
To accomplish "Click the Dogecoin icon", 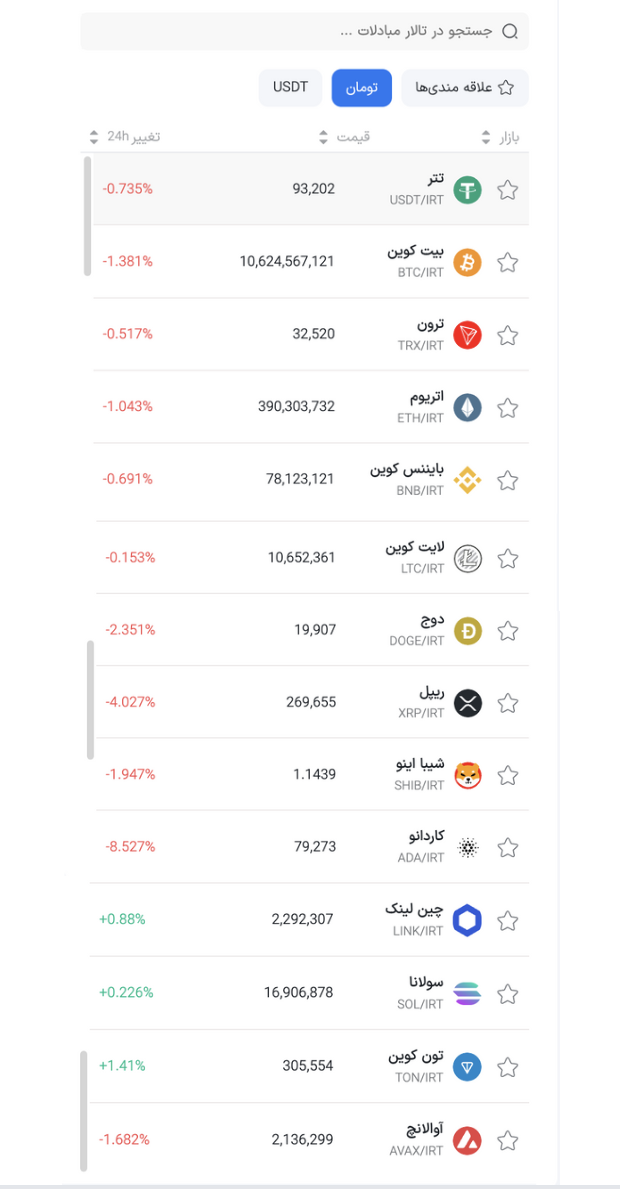I will tap(466, 631).
